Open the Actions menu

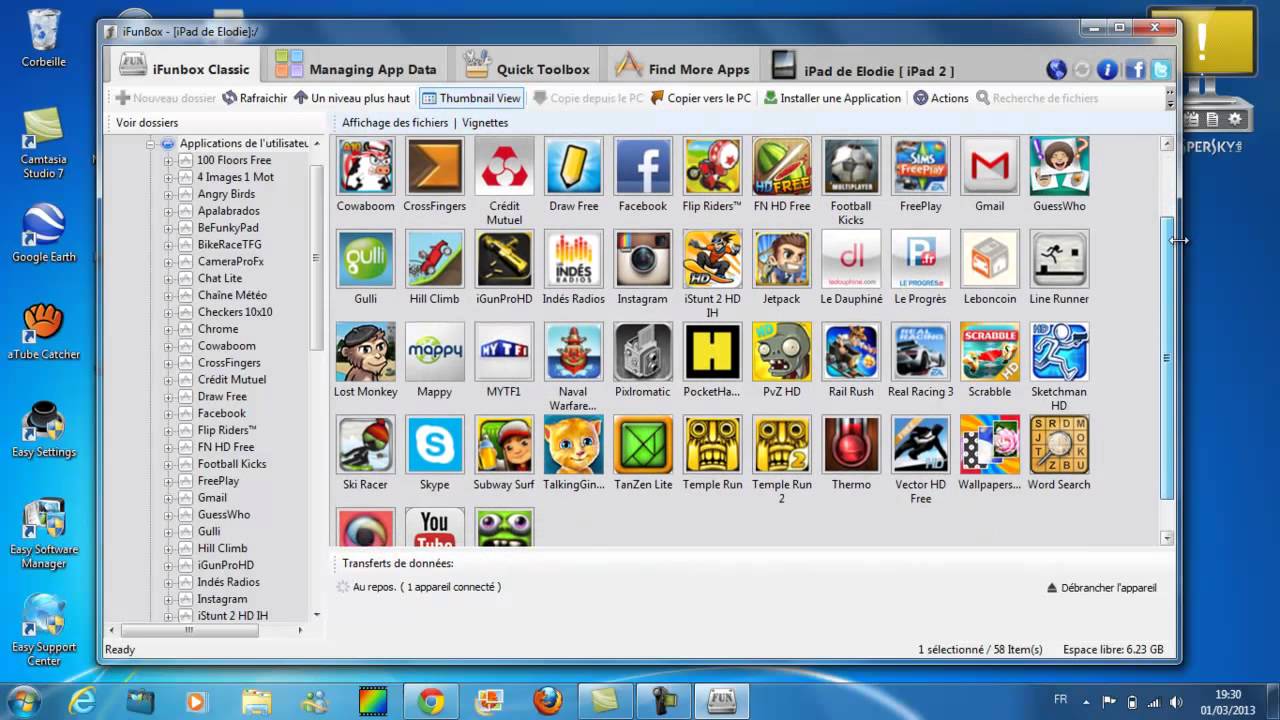point(940,98)
